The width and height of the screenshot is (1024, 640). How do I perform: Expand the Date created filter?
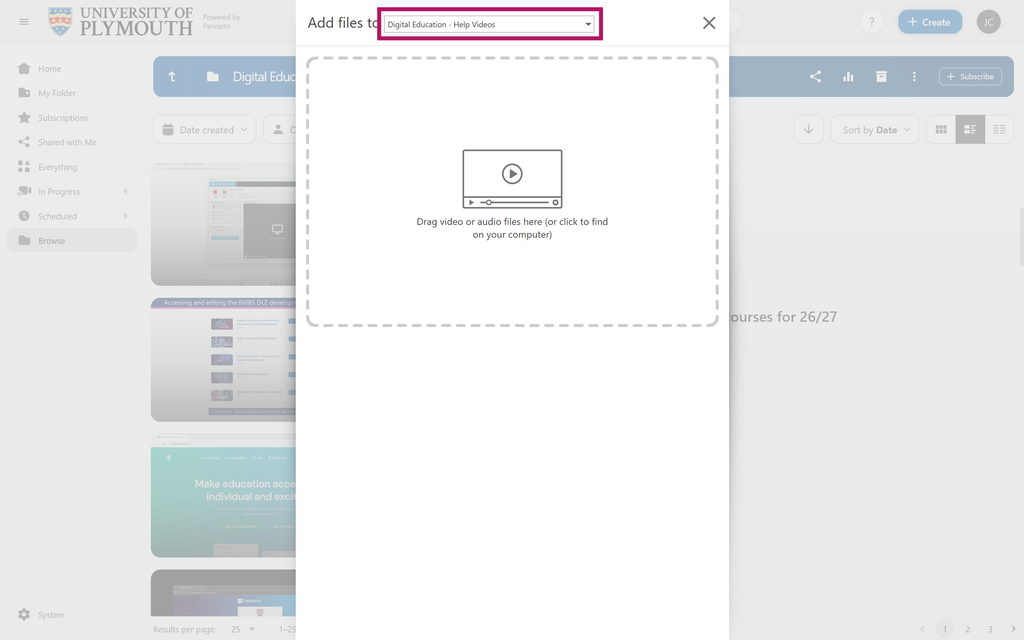click(x=205, y=130)
